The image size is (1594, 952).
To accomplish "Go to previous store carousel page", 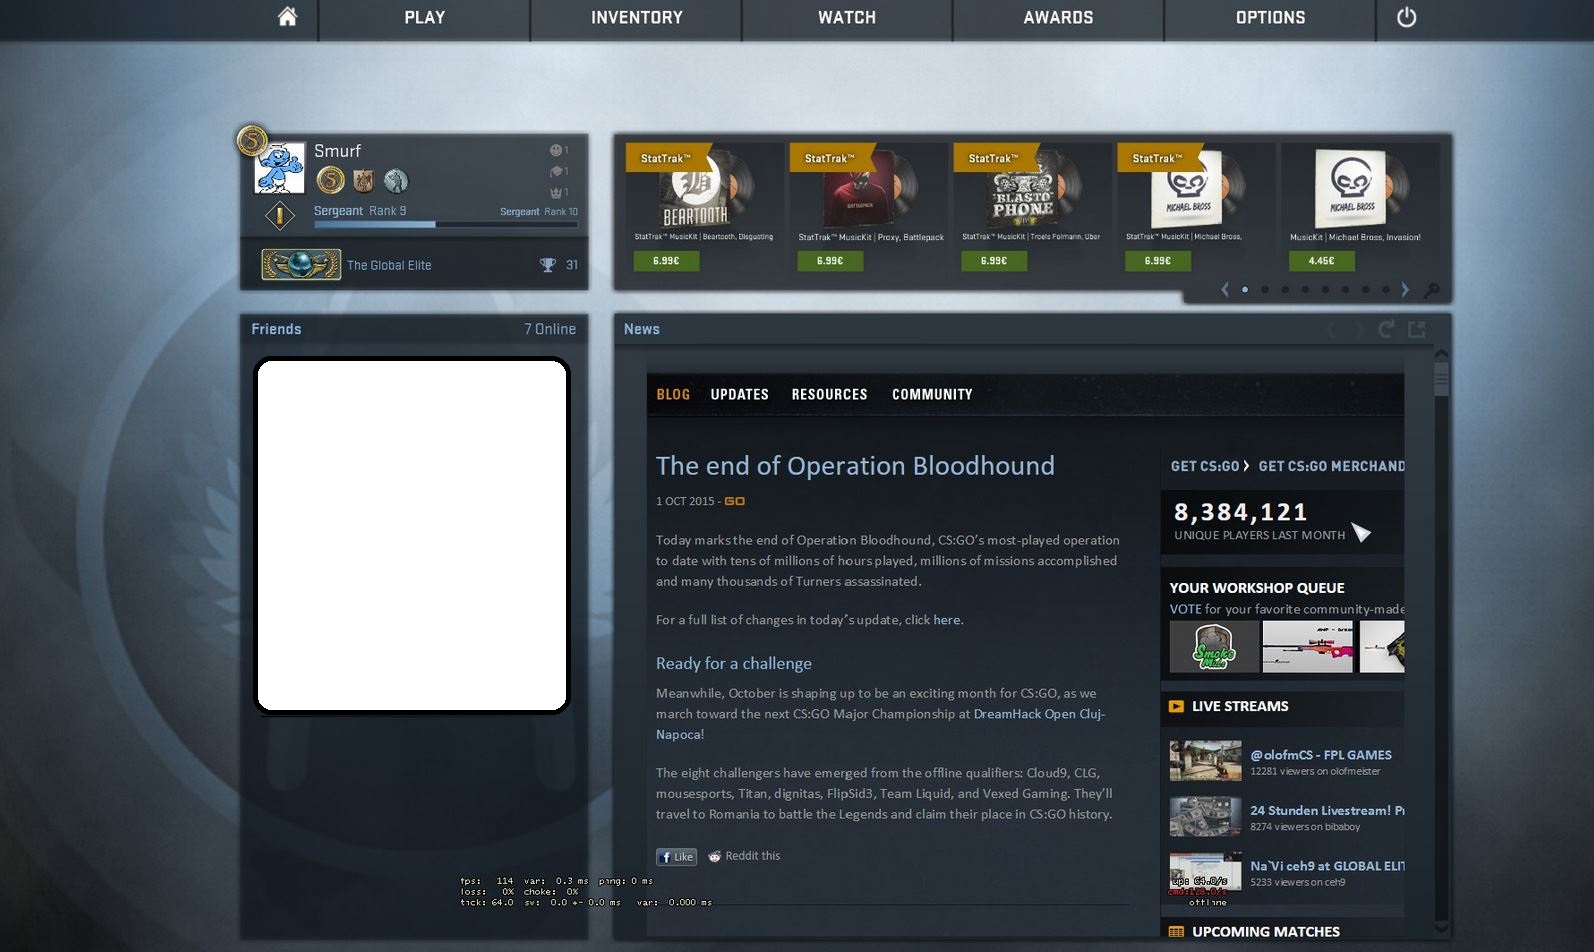I will (1225, 290).
